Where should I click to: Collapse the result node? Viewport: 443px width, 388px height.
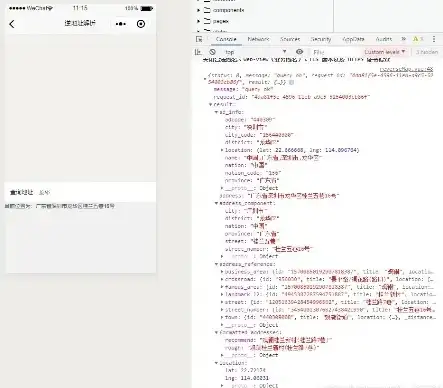pos(210,104)
